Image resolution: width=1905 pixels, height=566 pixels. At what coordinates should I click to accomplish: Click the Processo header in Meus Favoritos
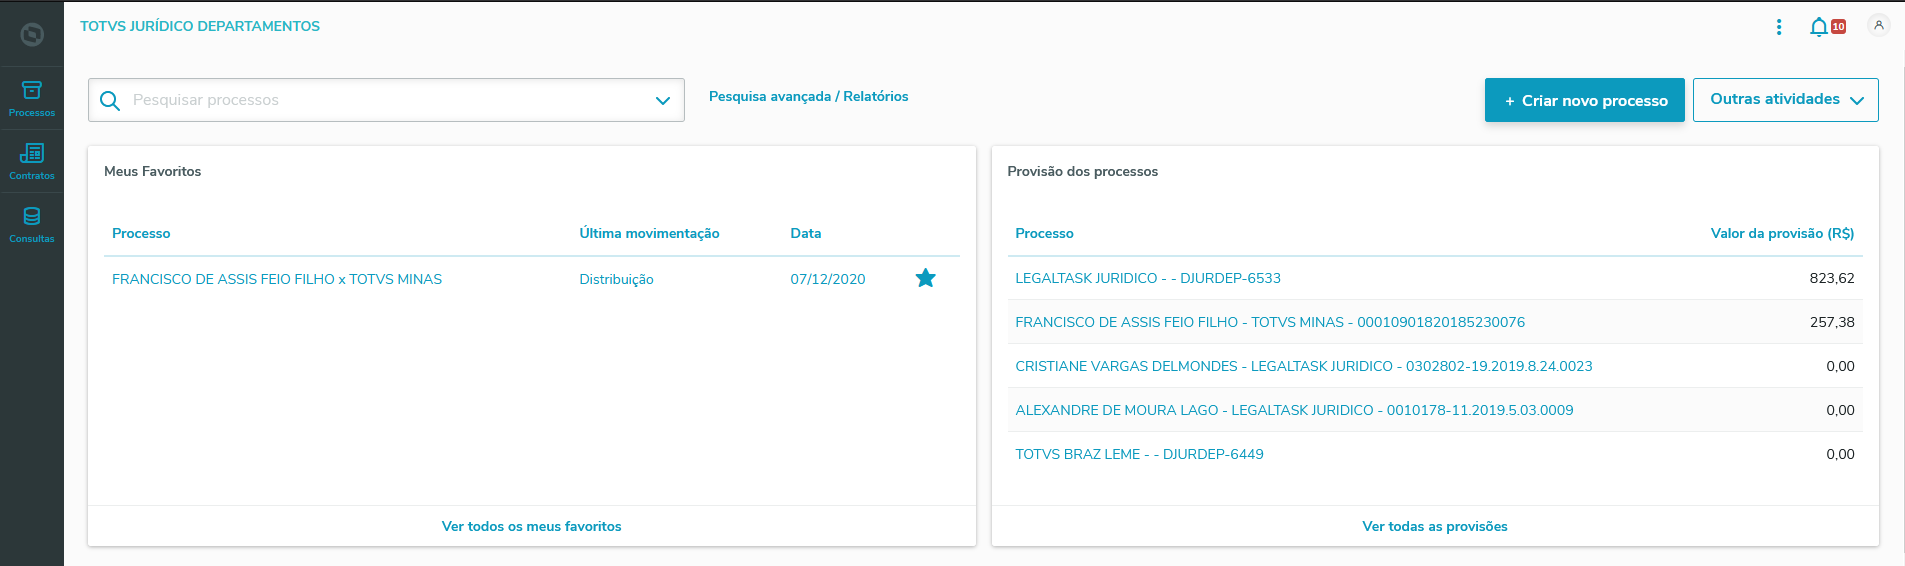tap(141, 233)
